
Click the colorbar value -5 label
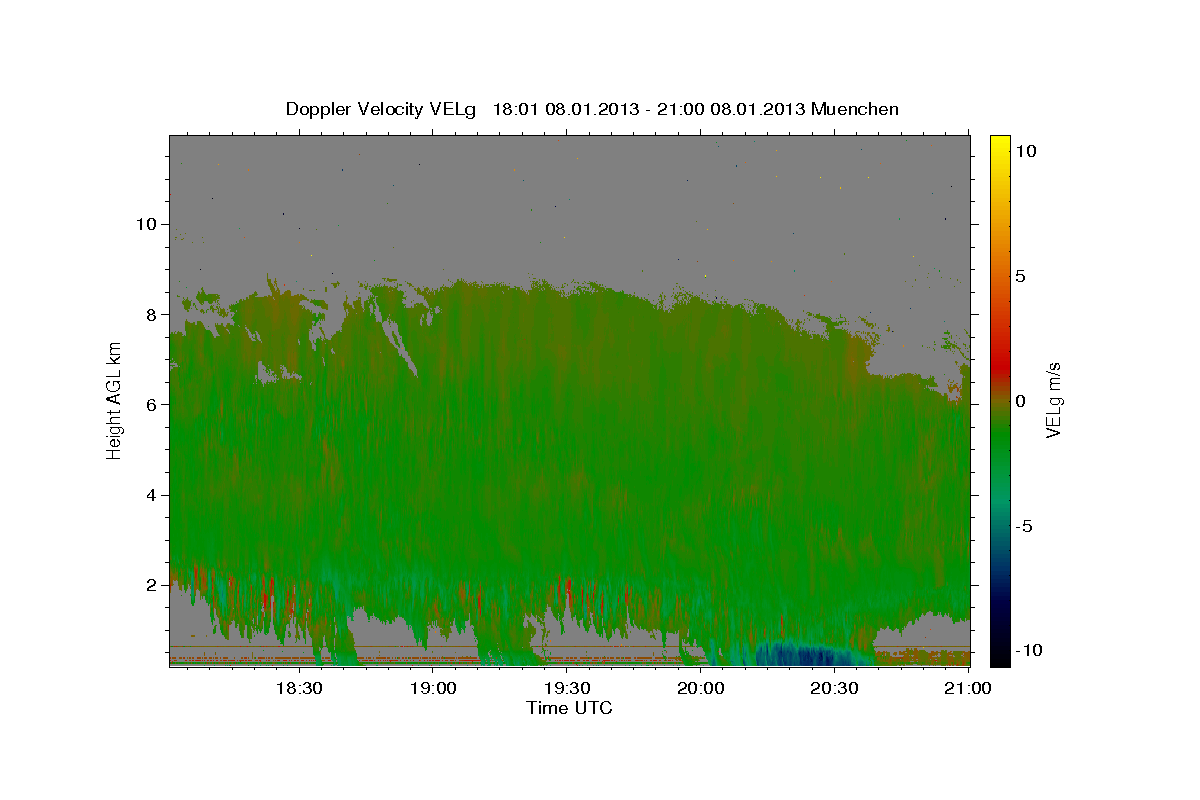(1024, 526)
